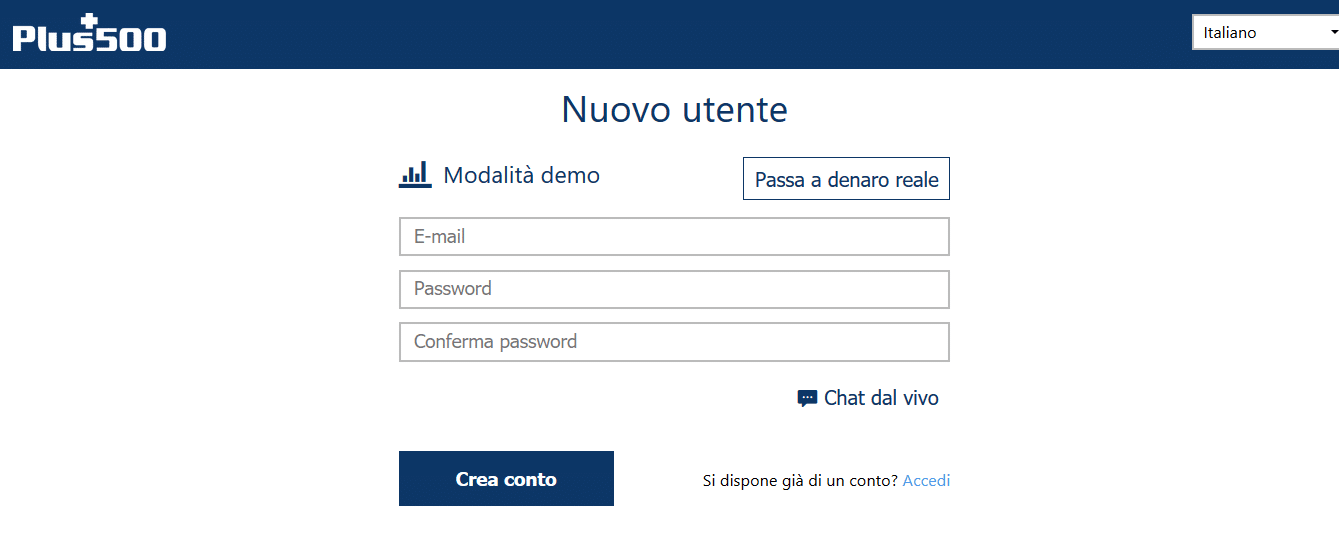Expand the language selector using its arrow
This screenshot has height=559, width=1339.
(1333, 32)
